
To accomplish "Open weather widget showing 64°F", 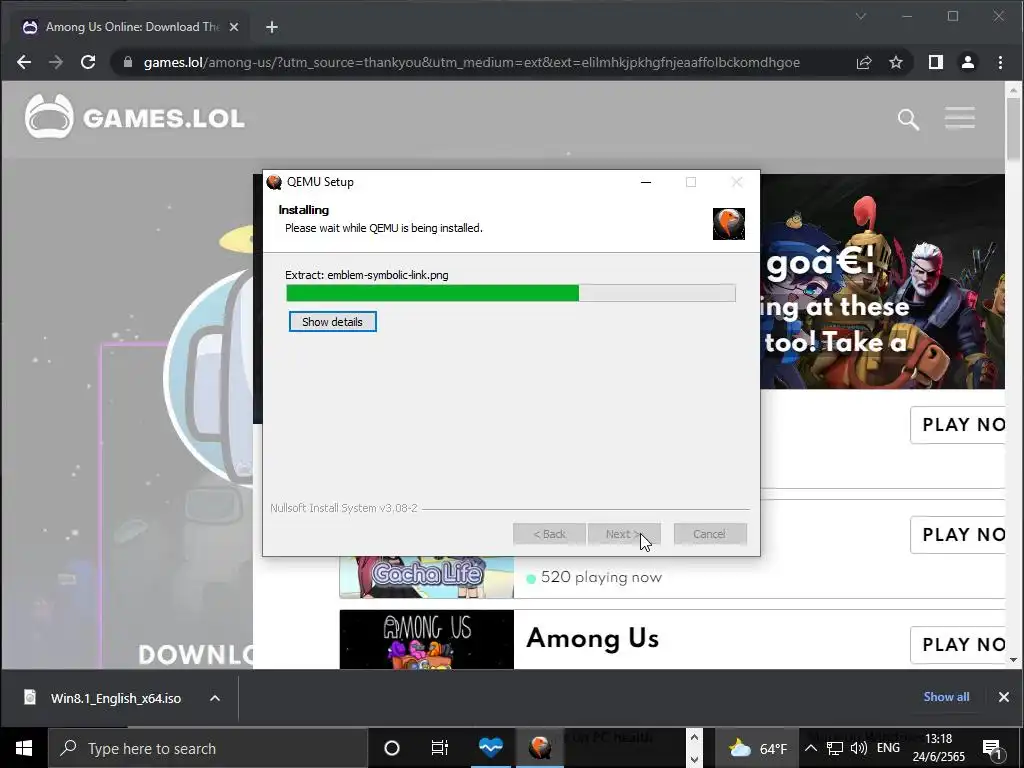I will coord(758,748).
